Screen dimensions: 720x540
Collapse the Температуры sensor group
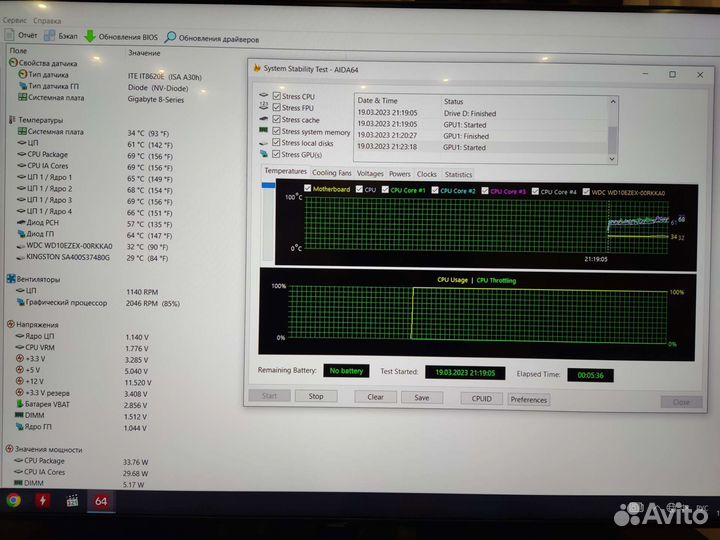(x=10, y=120)
